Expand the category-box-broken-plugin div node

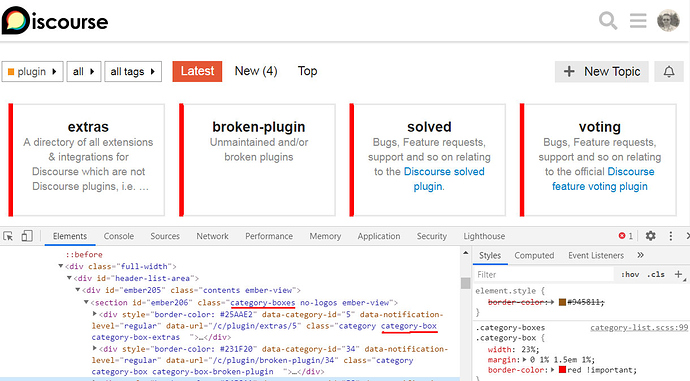[94, 348]
